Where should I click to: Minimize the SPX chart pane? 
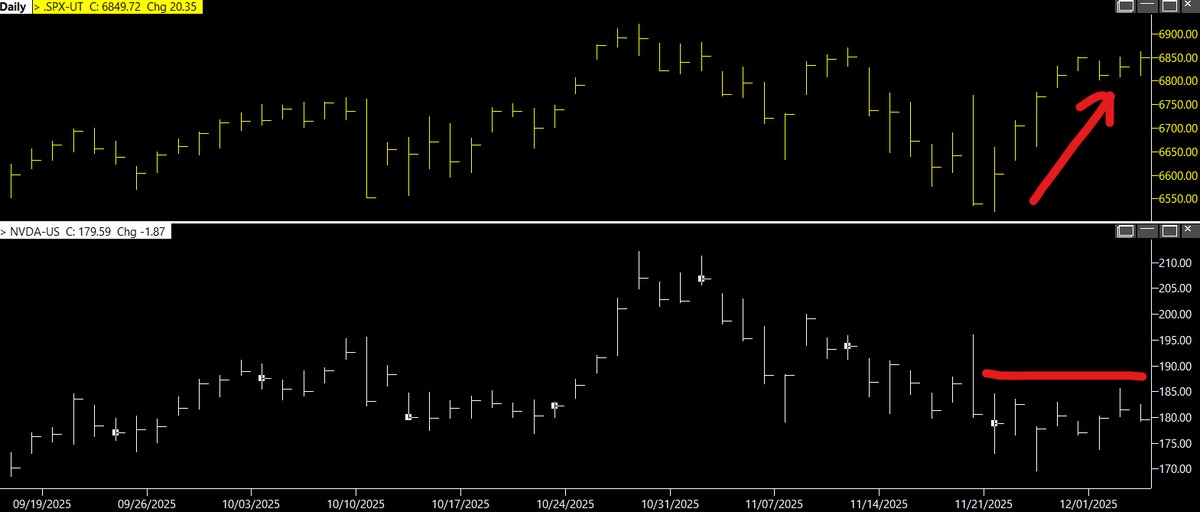pos(1146,7)
